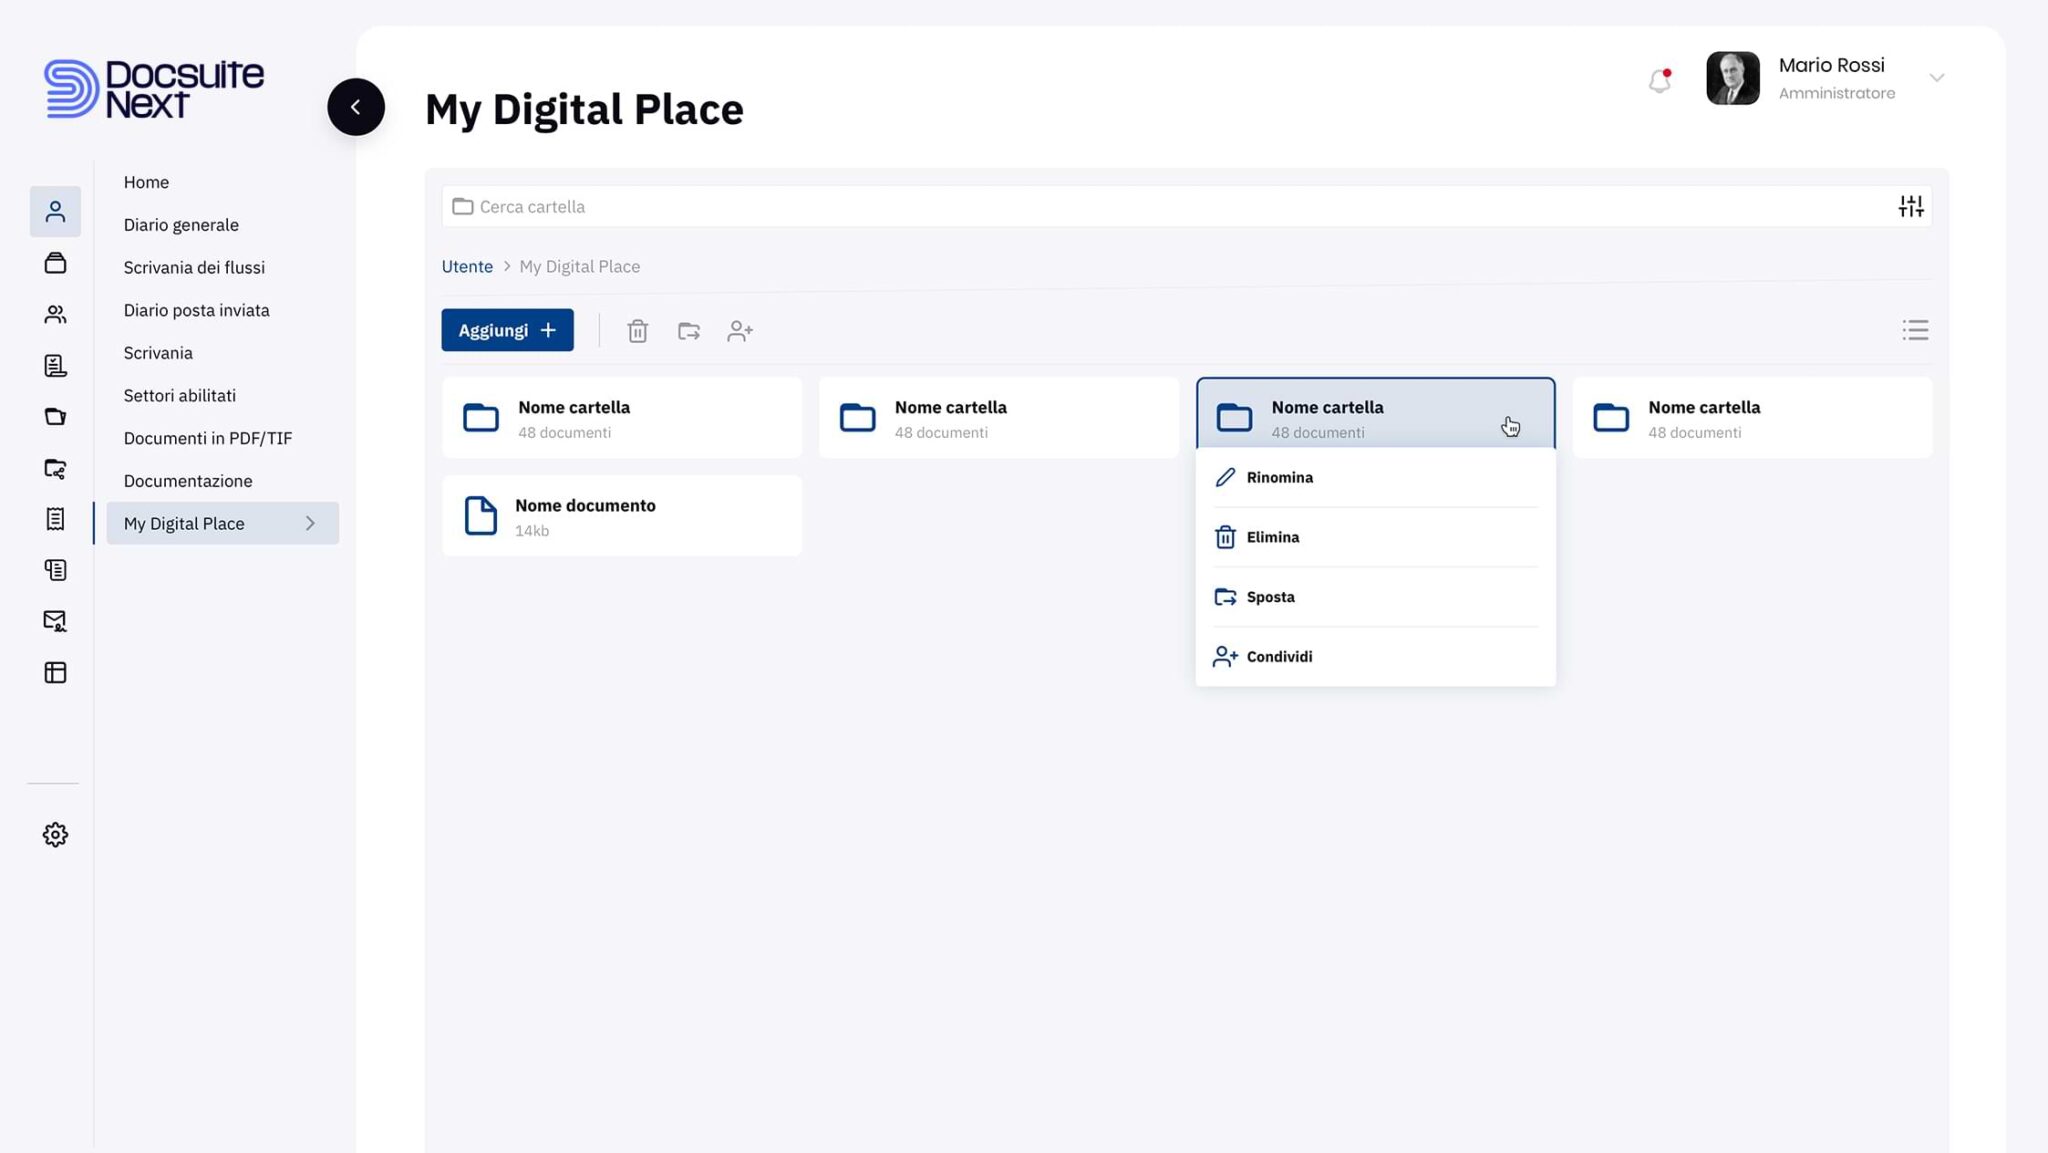Select Condividi in the context menu
The image size is (2048, 1153).
[x=1279, y=656]
